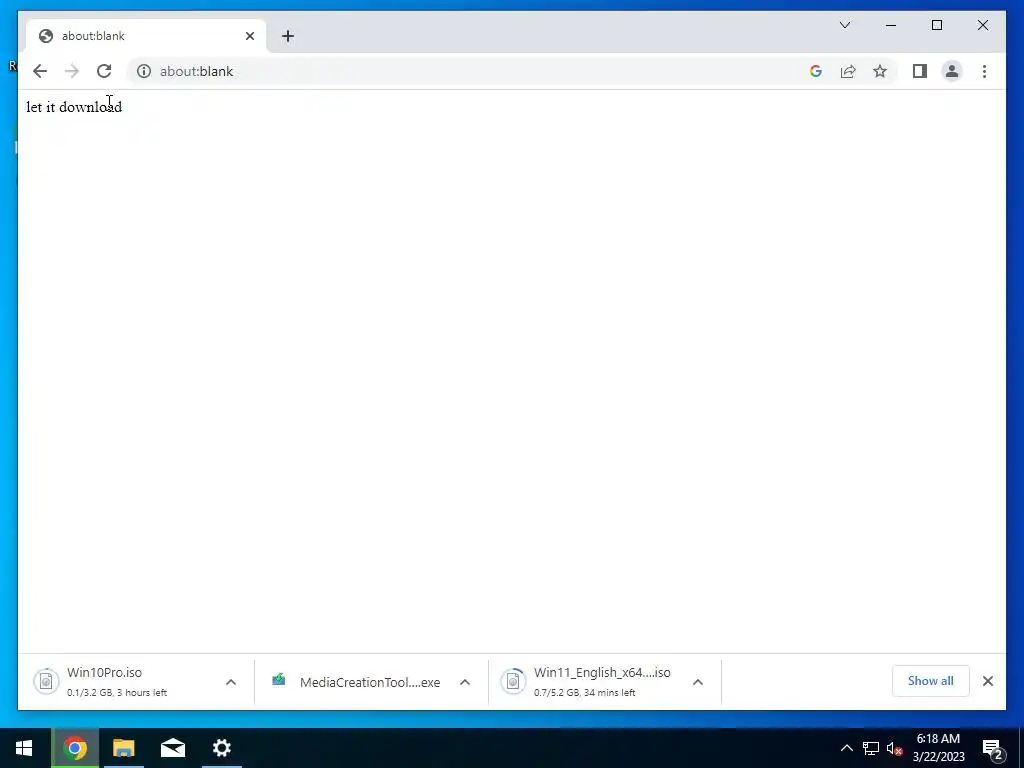Bookmark this tab with the star icon
This screenshot has width=1024, height=768.
[x=880, y=71]
